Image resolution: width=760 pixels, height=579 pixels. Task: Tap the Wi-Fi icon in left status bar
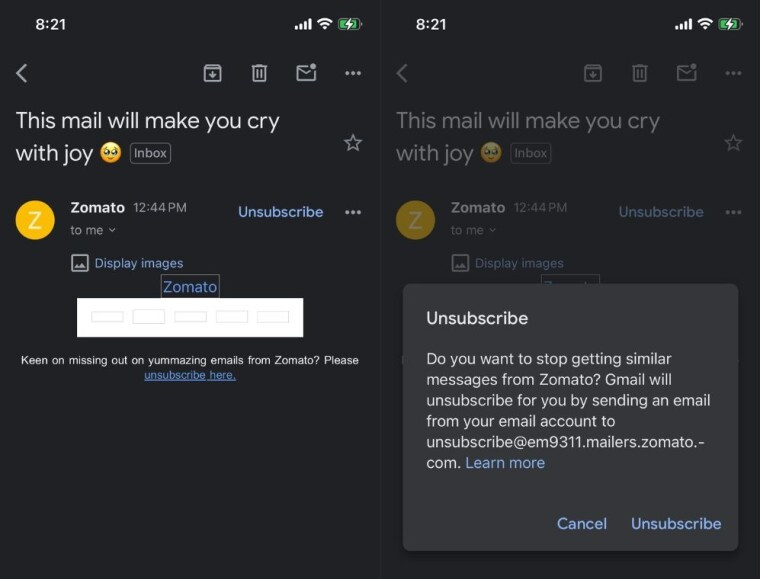click(x=324, y=24)
